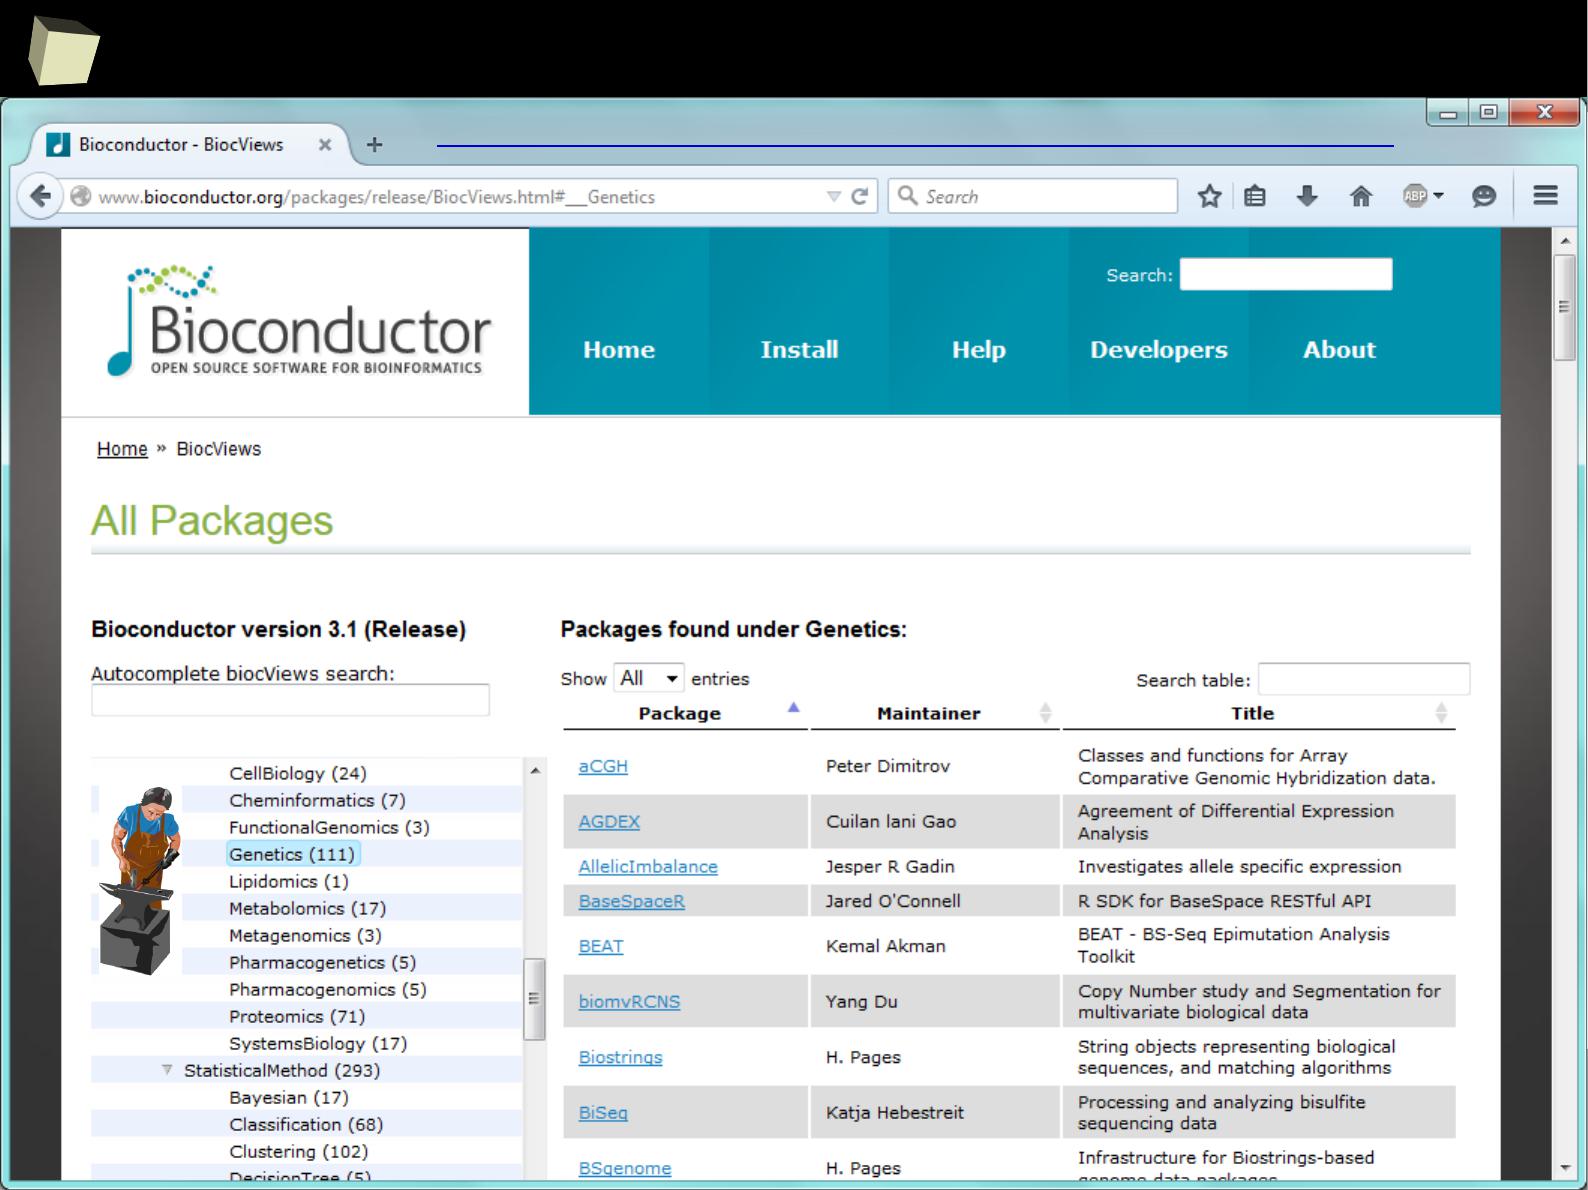The height and width of the screenshot is (1190, 1588).
Task: Select Lipidomics (1) tree item
Action: pos(289,881)
